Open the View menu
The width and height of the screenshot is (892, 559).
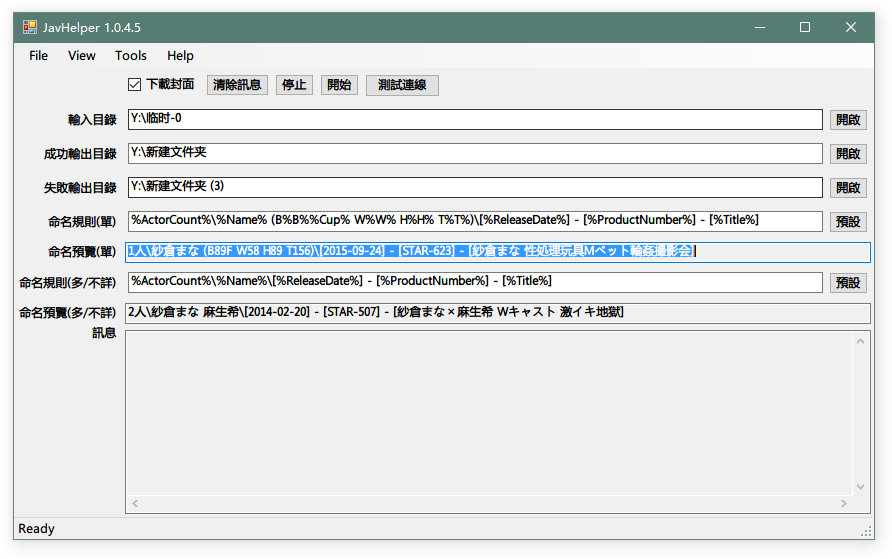coord(81,56)
